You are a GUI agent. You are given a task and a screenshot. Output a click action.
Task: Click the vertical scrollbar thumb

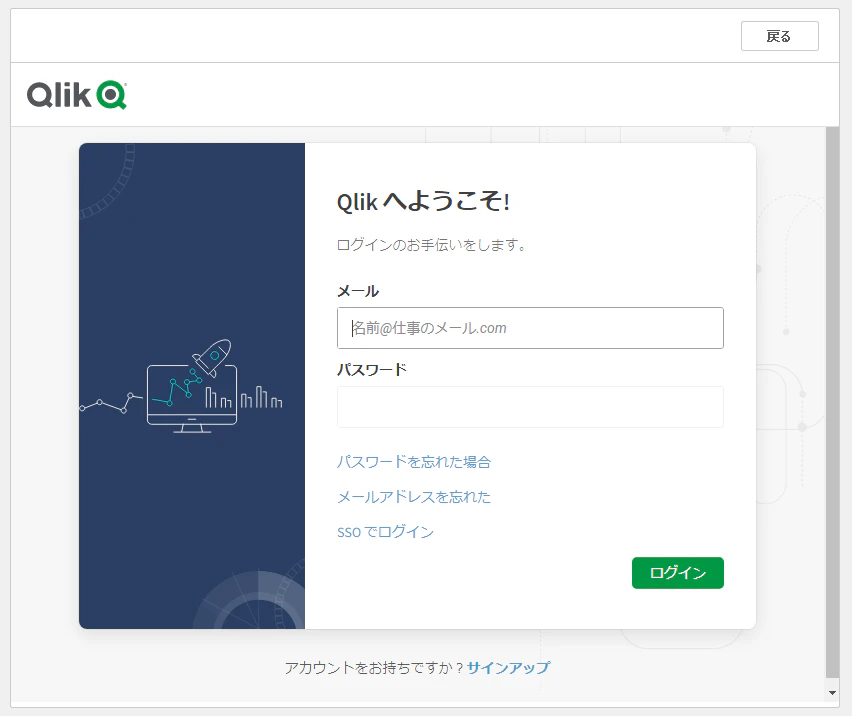tap(832, 402)
